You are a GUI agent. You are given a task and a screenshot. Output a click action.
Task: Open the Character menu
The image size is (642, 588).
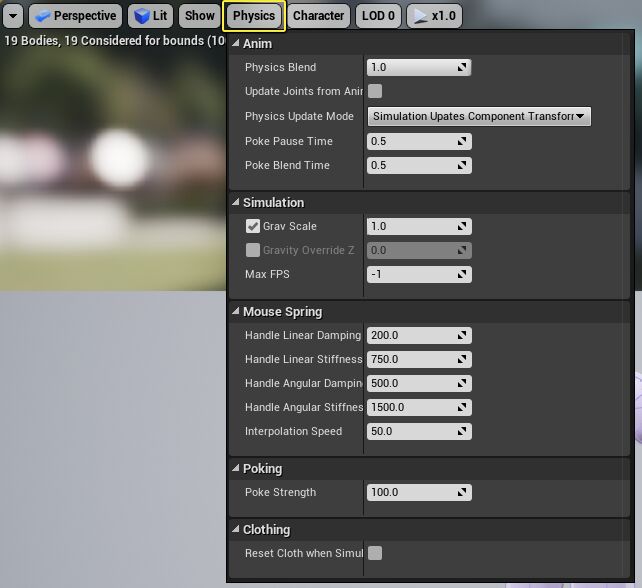tap(319, 16)
